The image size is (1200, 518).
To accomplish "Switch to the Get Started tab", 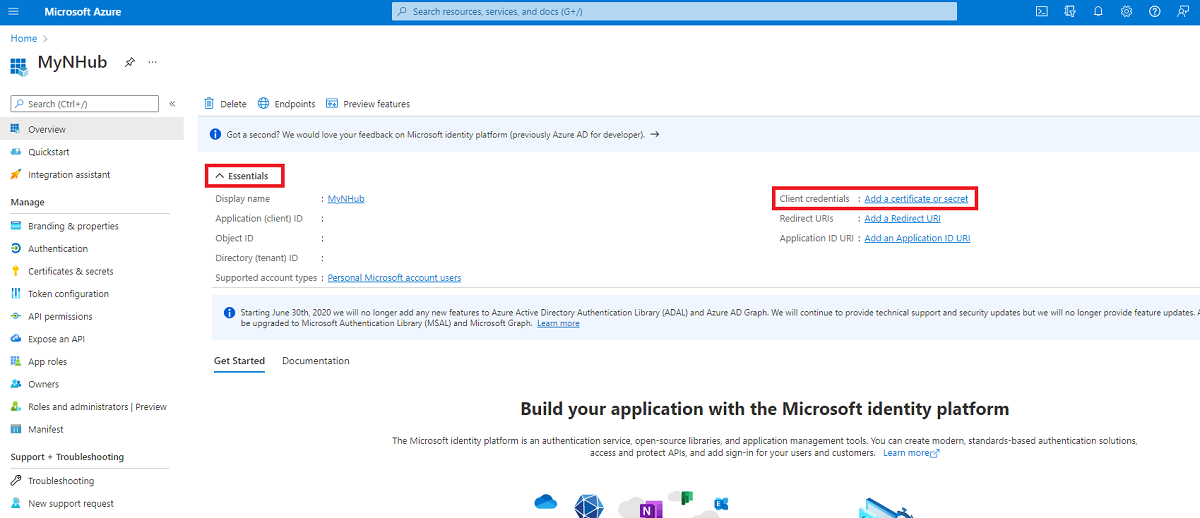I will click(x=240, y=361).
